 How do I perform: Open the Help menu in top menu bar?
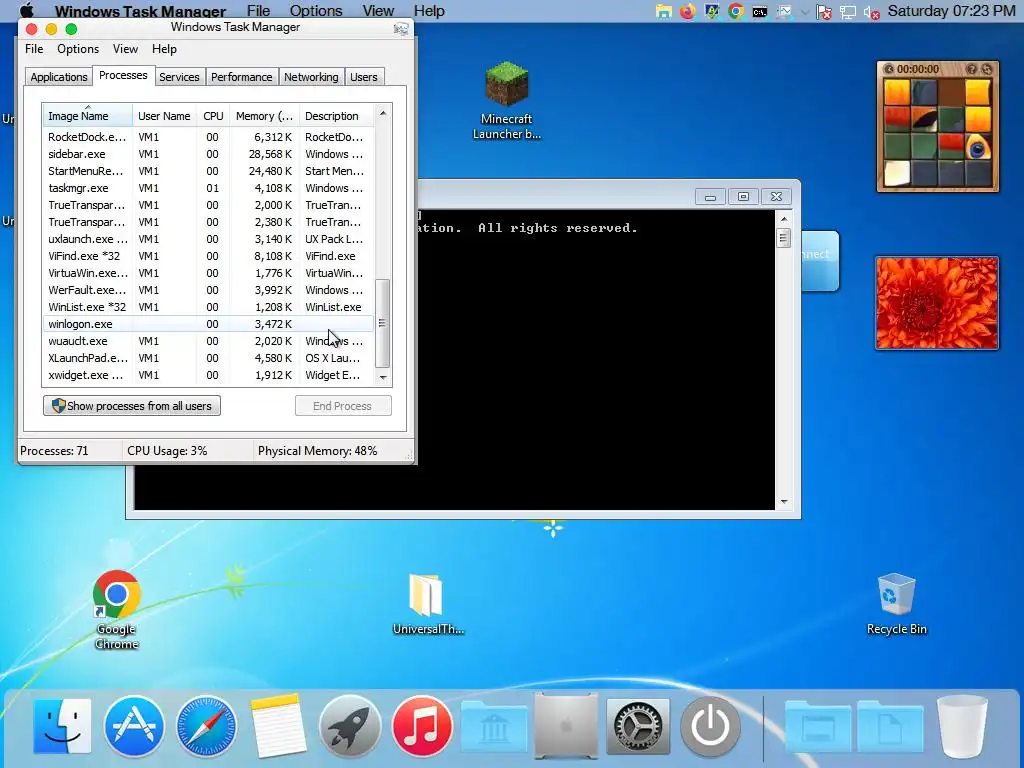tap(429, 11)
